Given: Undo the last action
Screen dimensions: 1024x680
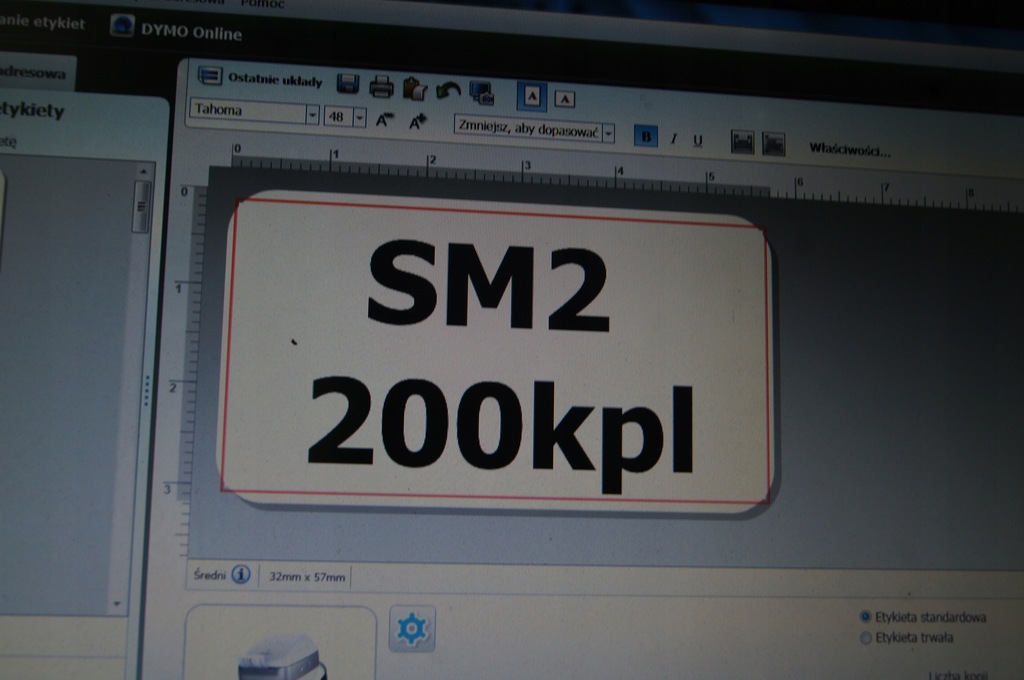Looking at the screenshot, I should (x=446, y=92).
